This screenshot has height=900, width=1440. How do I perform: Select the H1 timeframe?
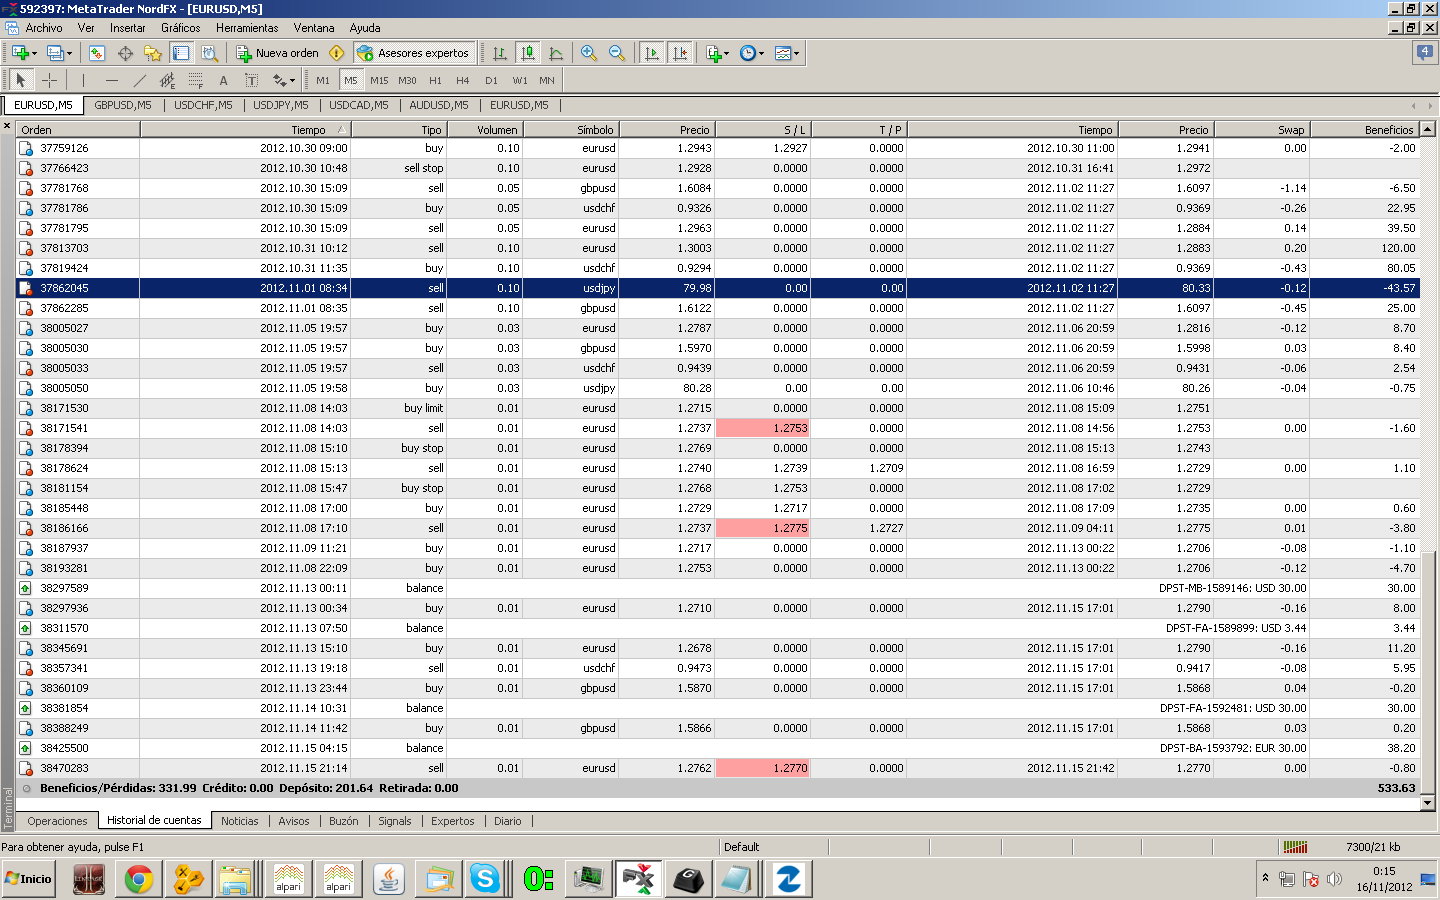pyautogui.click(x=435, y=80)
